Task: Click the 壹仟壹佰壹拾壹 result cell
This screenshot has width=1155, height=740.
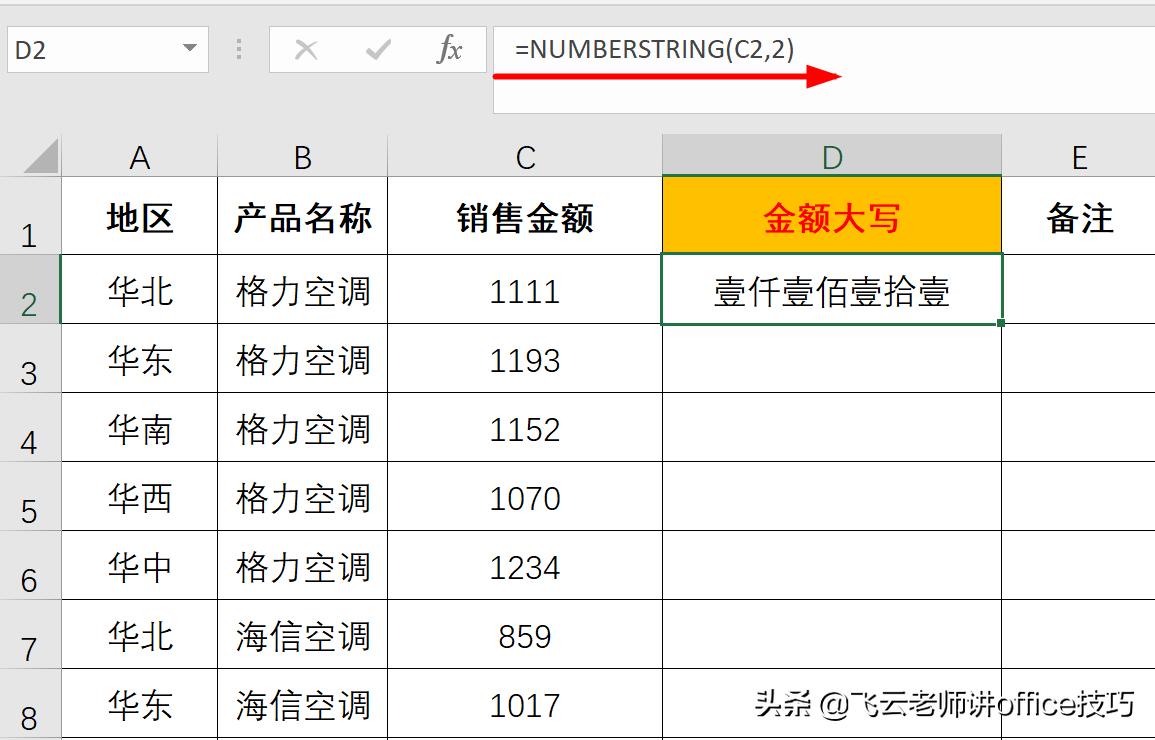Action: point(831,292)
